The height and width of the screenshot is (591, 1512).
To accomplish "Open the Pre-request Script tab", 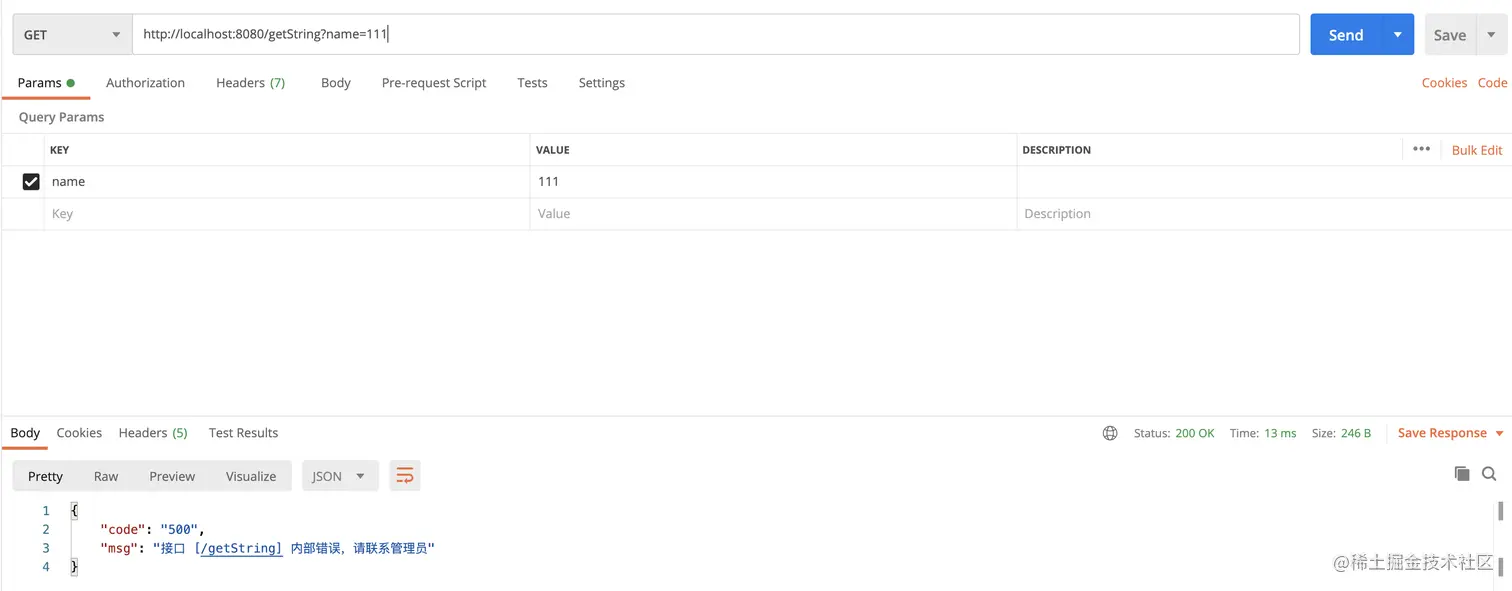I will pyautogui.click(x=434, y=83).
